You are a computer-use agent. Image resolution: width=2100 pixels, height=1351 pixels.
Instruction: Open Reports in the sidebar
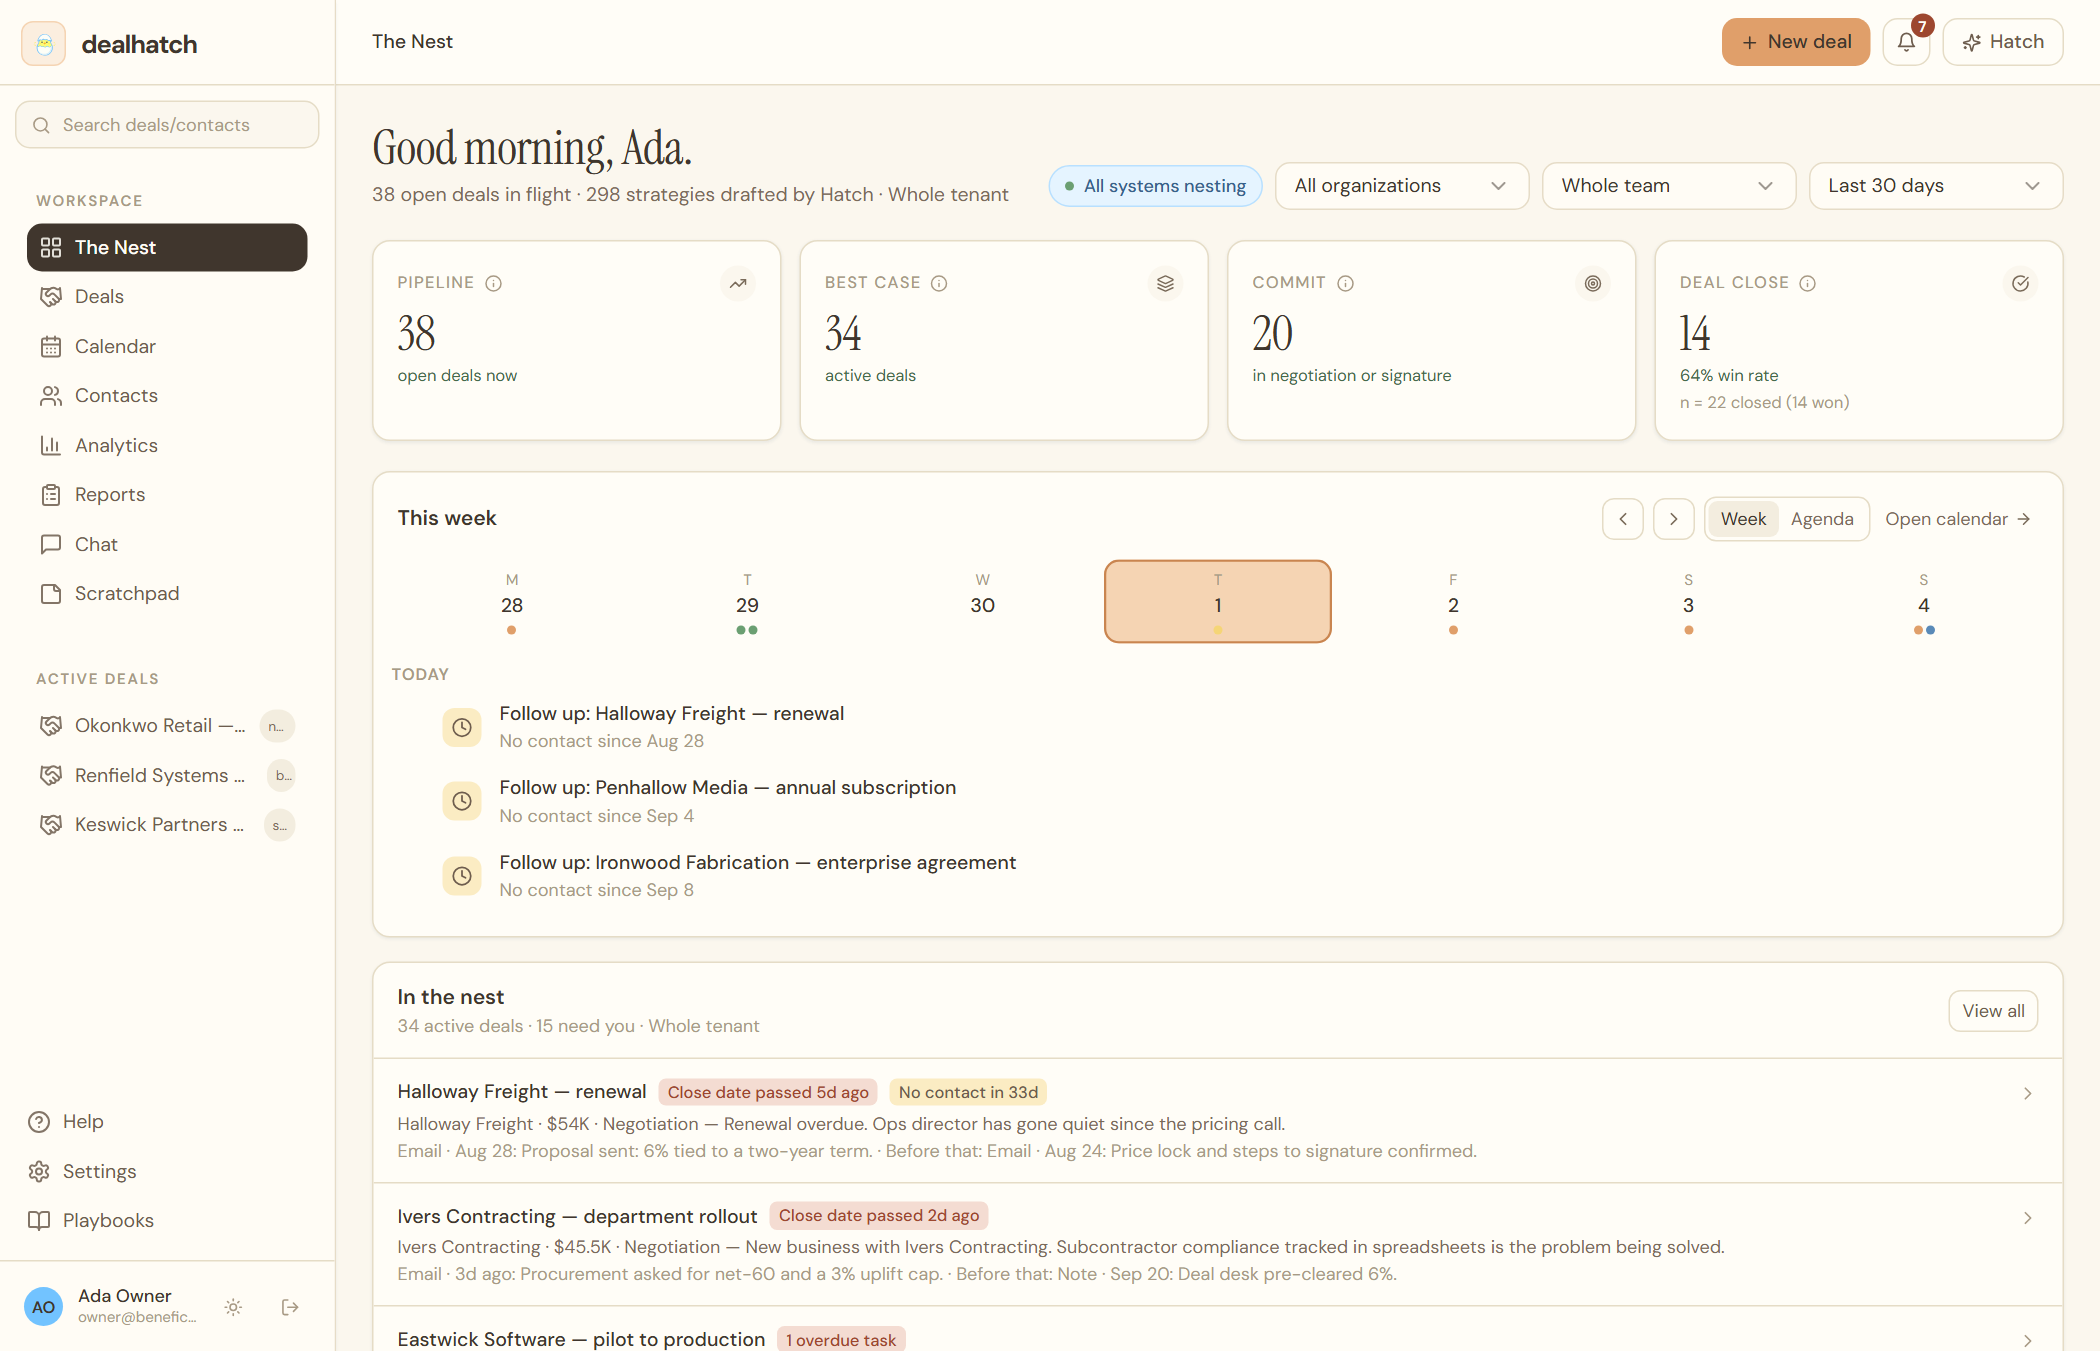click(x=167, y=495)
